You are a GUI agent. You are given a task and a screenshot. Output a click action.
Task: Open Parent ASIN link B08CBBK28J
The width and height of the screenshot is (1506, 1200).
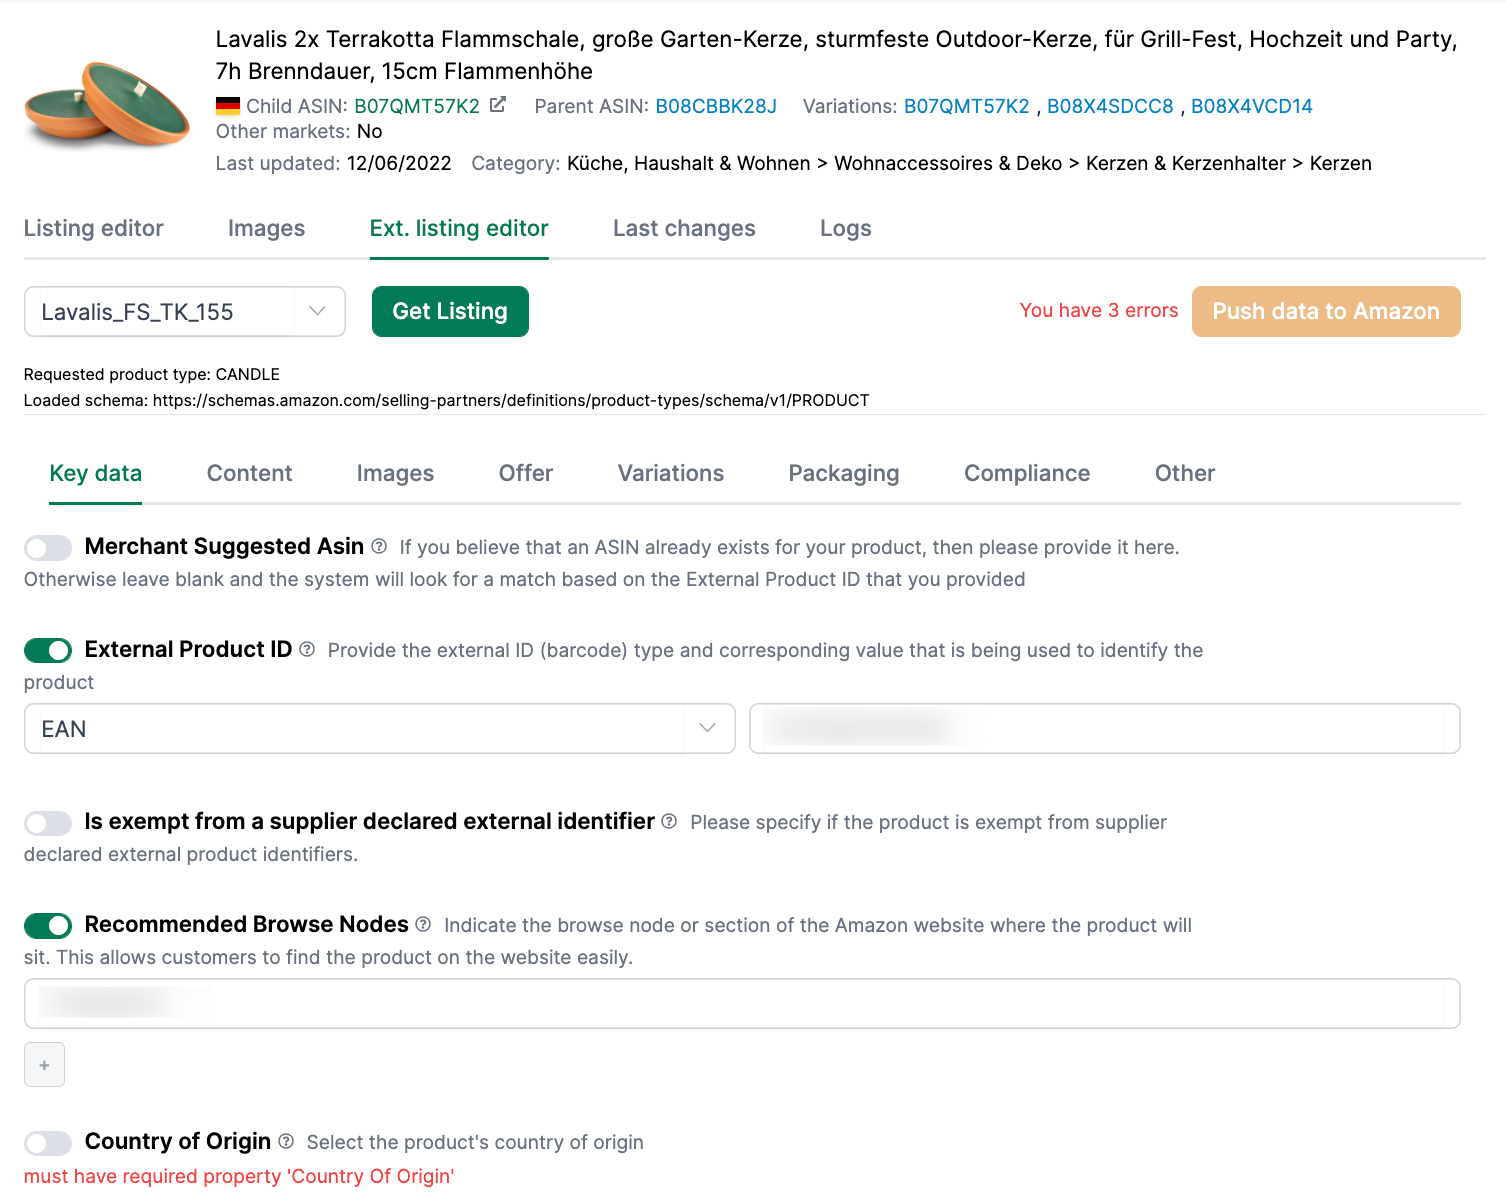[716, 106]
